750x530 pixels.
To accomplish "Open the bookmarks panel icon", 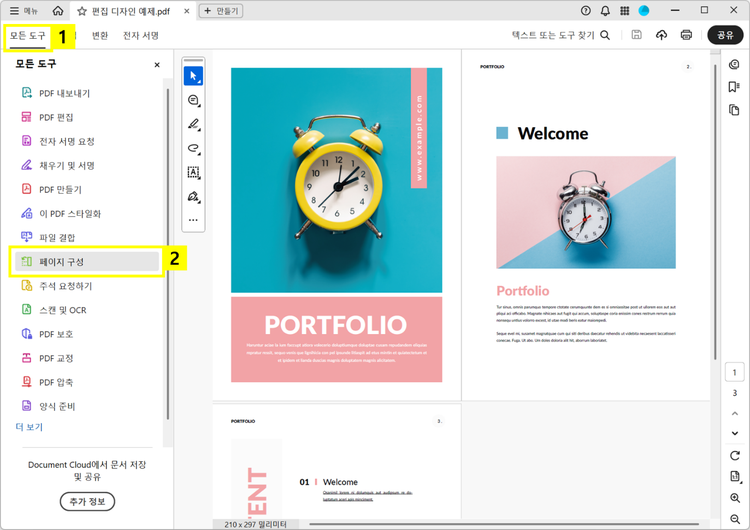I will click(734, 87).
